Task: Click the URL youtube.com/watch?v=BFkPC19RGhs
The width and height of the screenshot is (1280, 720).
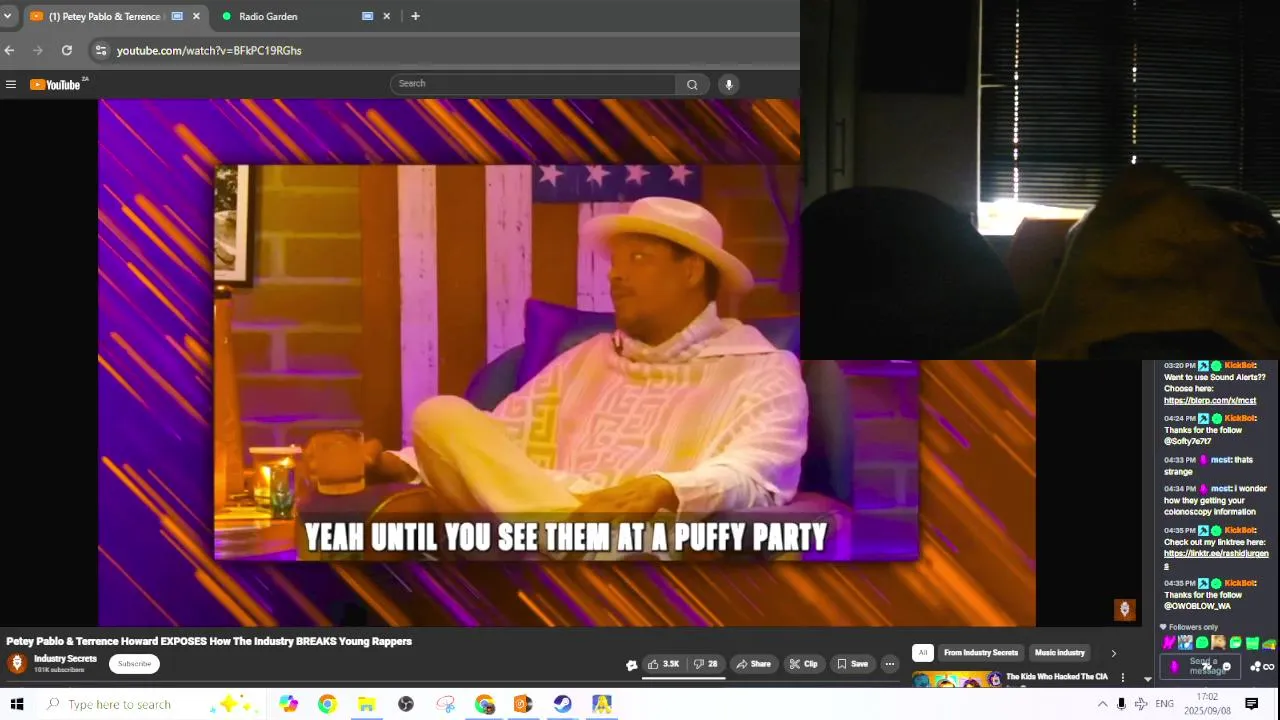Action: coord(209,50)
